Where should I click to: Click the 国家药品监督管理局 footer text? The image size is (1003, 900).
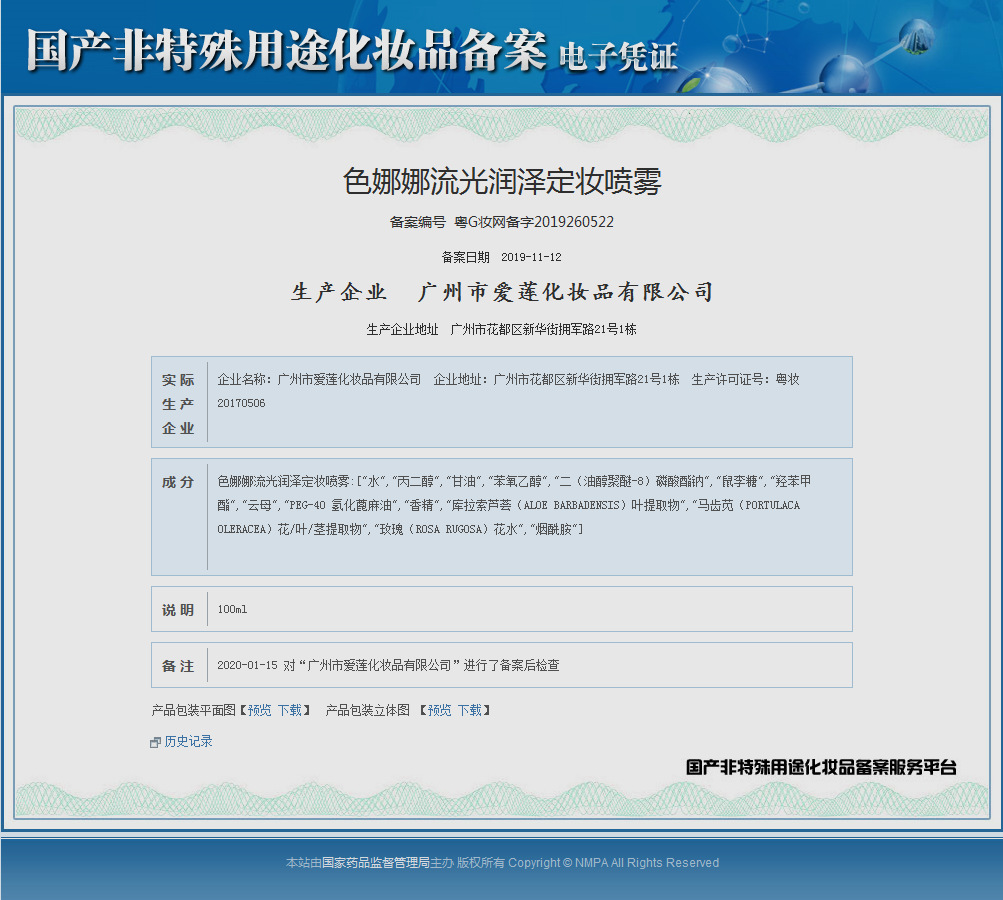coord(375,863)
